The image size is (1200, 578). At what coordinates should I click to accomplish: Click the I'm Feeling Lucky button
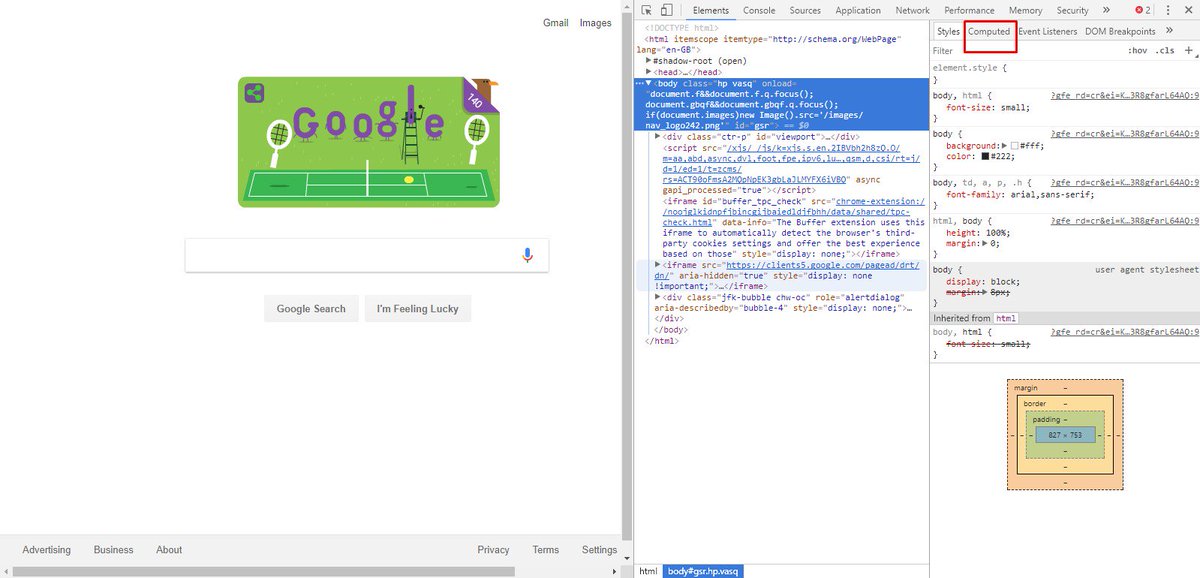point(417,309)
